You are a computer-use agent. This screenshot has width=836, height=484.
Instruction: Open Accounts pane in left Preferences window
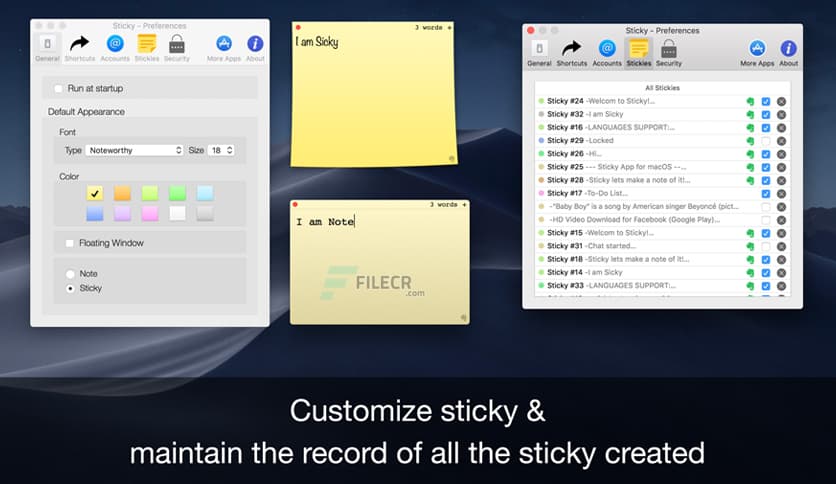[x=115, y=48]
